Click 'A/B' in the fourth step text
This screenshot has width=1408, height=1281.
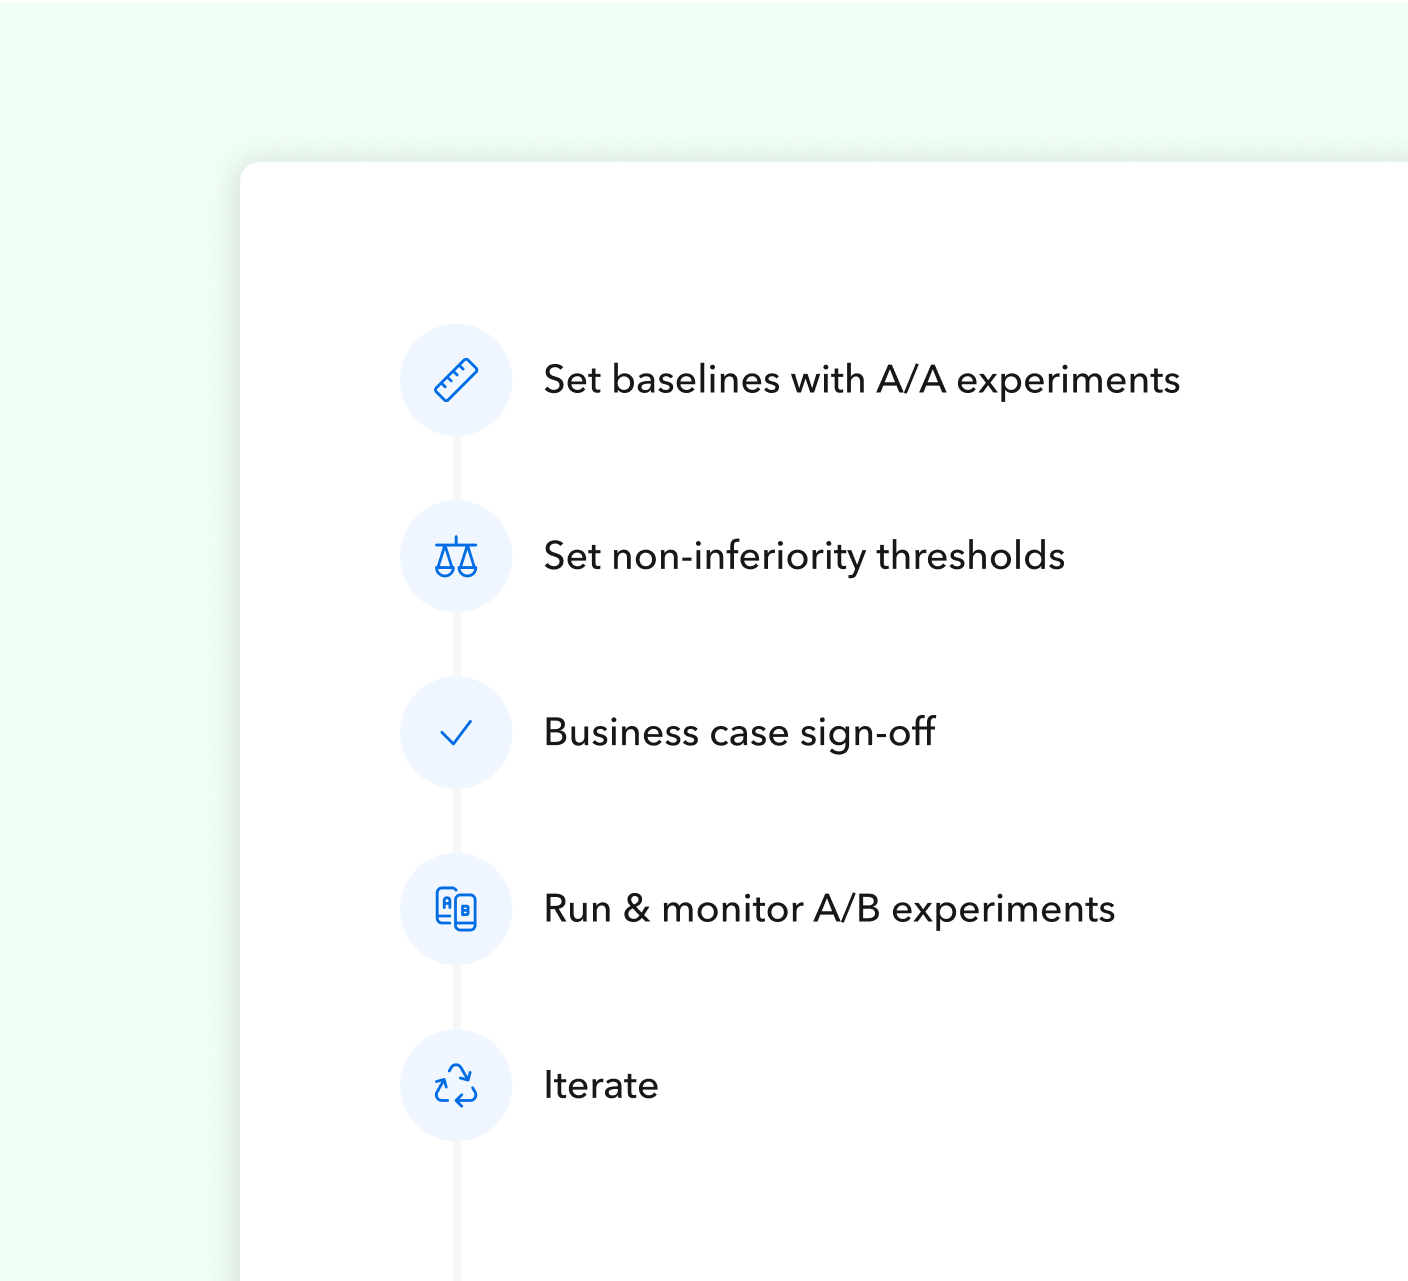click(846, 909)
